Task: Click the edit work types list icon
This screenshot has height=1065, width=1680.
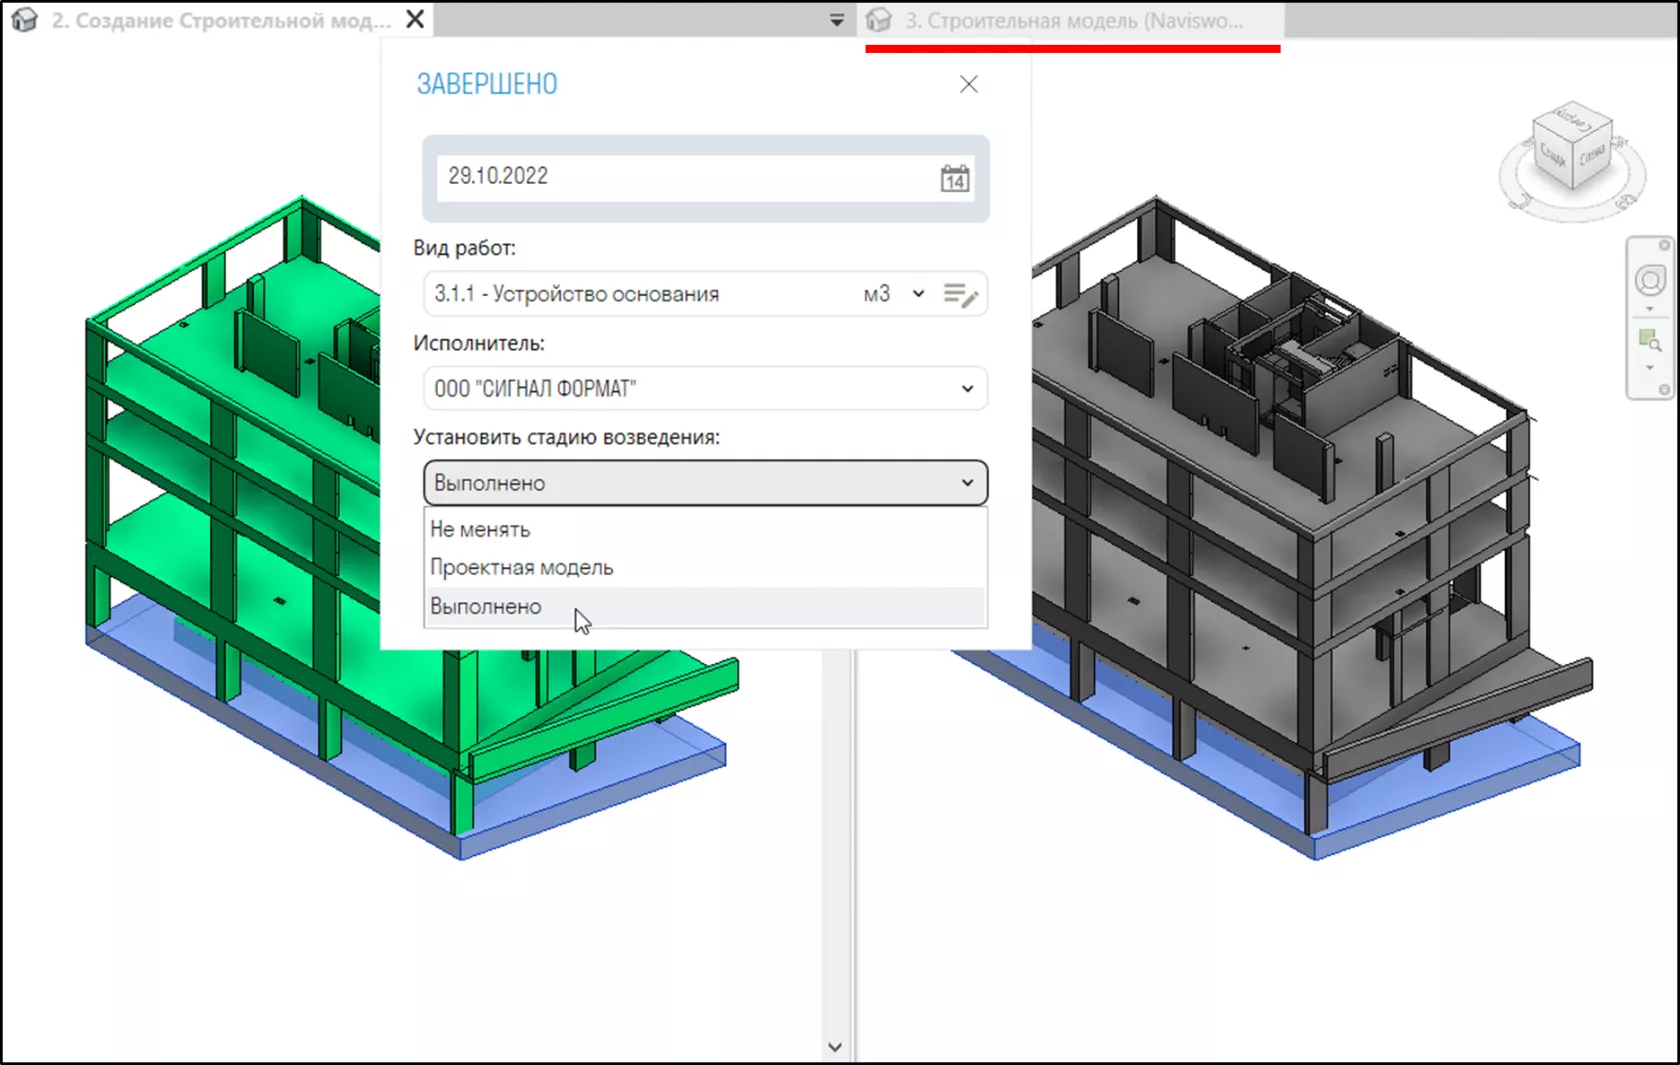Action: point(960,295)
